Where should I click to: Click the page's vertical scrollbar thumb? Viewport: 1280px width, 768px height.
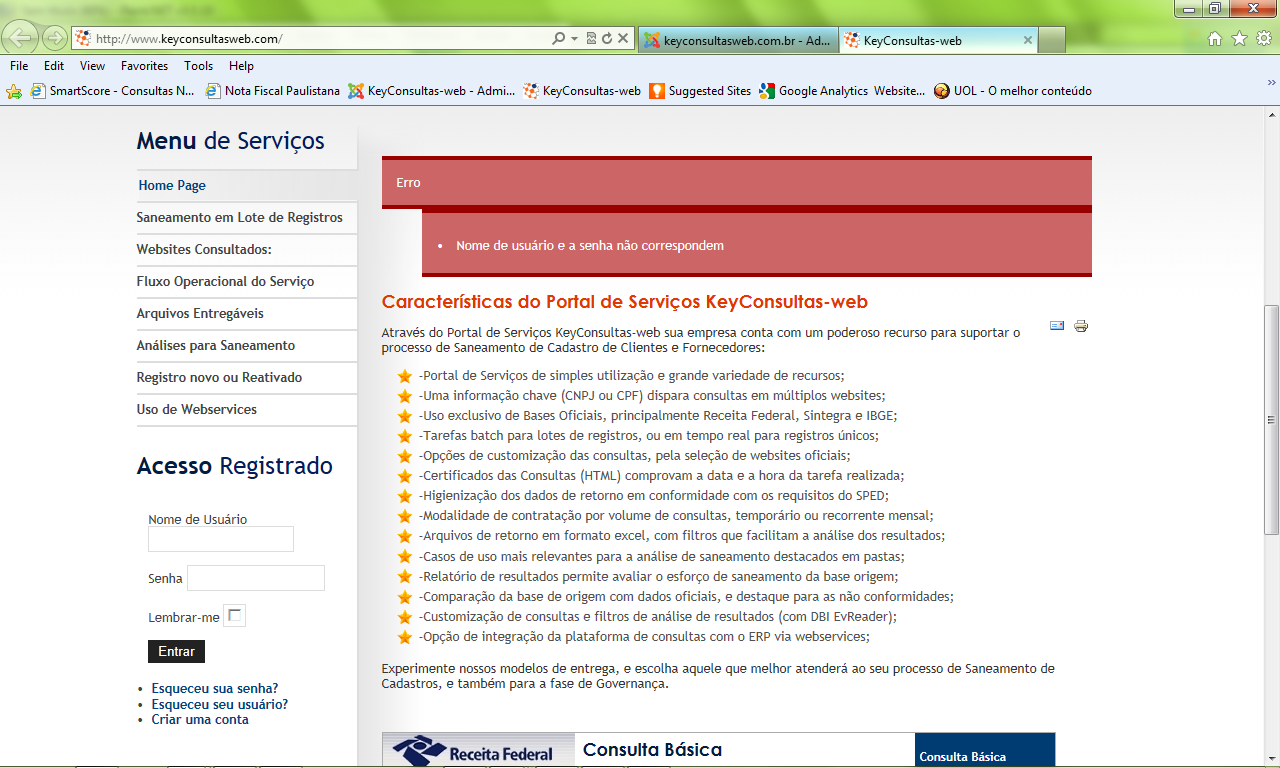click(1272, 420)
